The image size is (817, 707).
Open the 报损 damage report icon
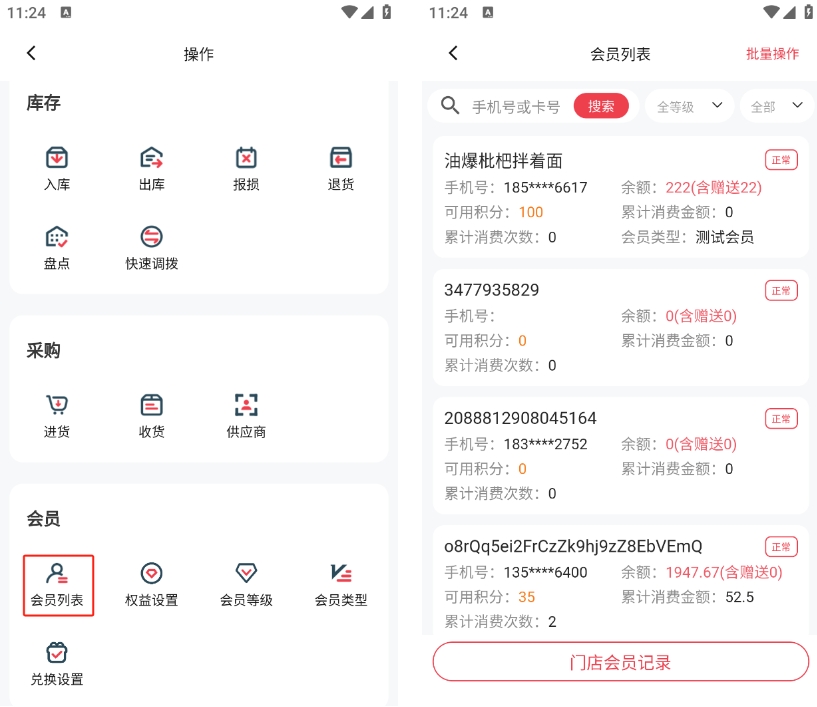point(246,167)
